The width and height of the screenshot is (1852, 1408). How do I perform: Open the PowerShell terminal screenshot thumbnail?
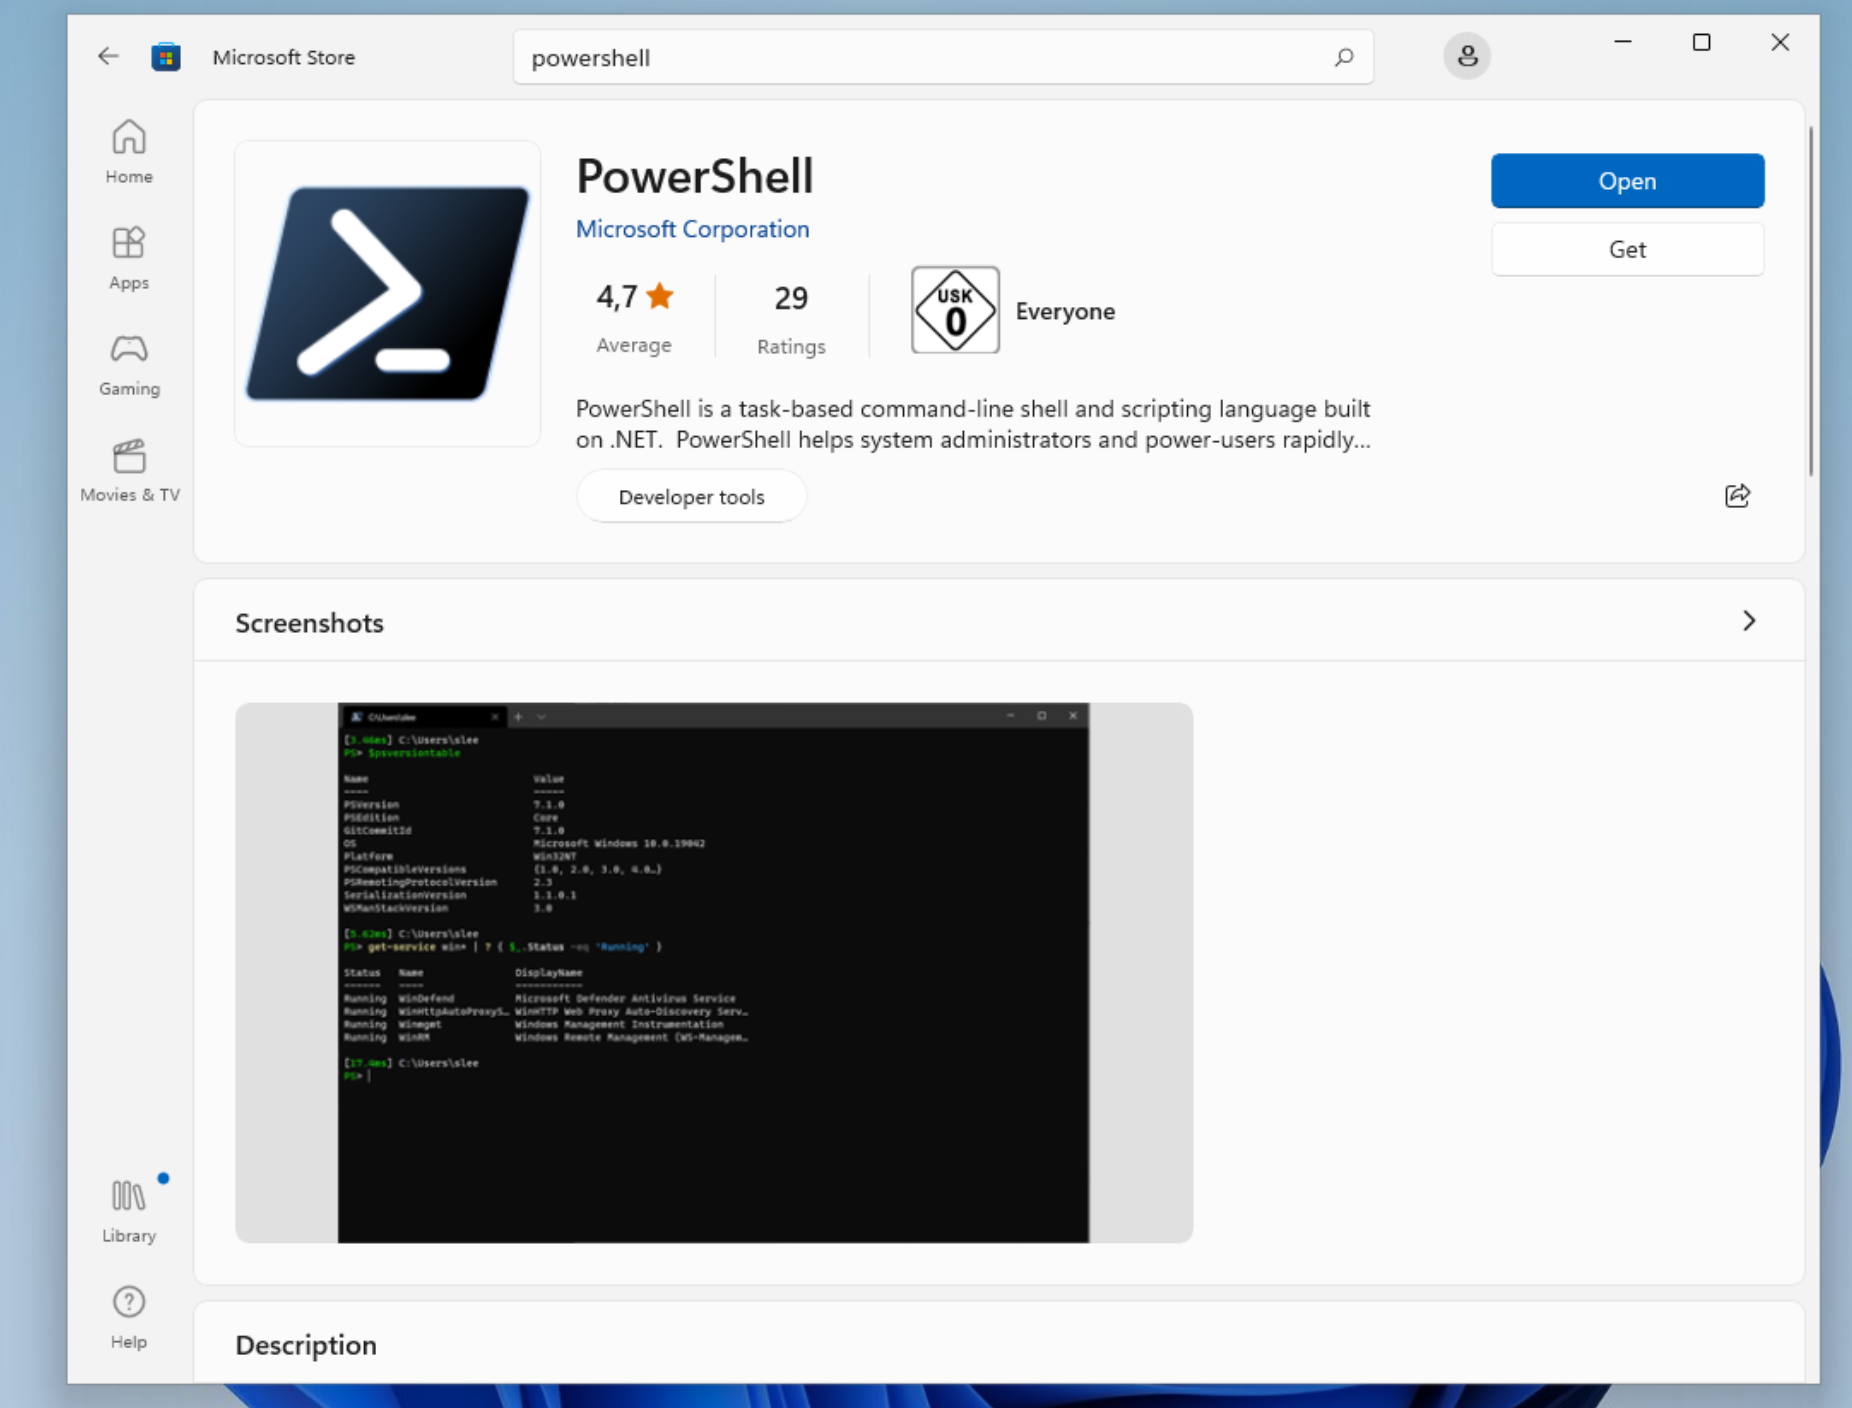(x=714, y=973)
